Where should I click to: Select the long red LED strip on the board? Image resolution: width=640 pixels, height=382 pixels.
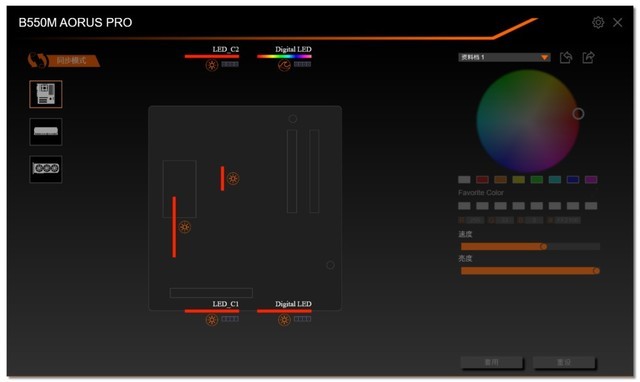[x=174, y=227]
